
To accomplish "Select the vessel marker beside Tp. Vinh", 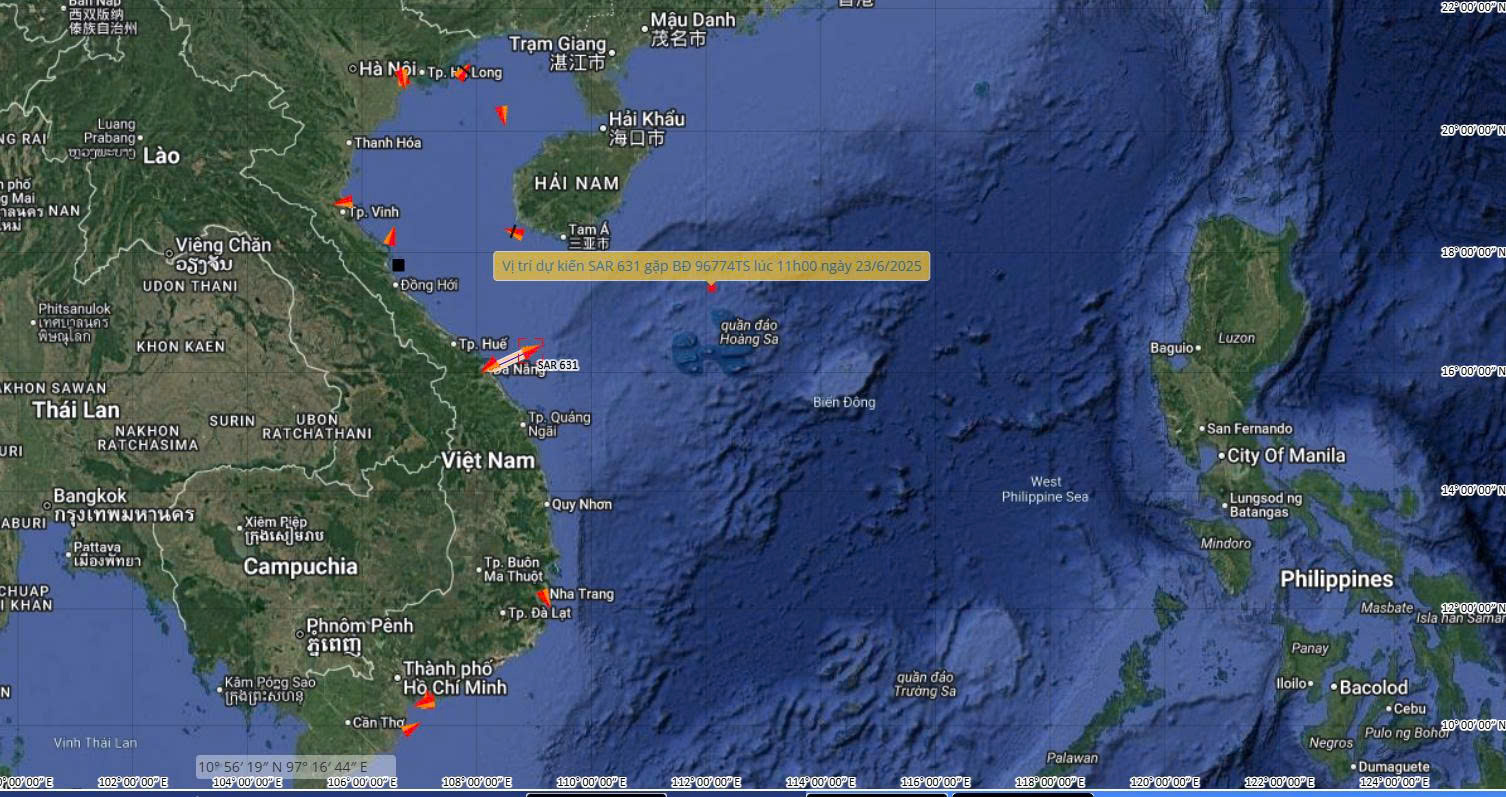I will tap(343, 203).
